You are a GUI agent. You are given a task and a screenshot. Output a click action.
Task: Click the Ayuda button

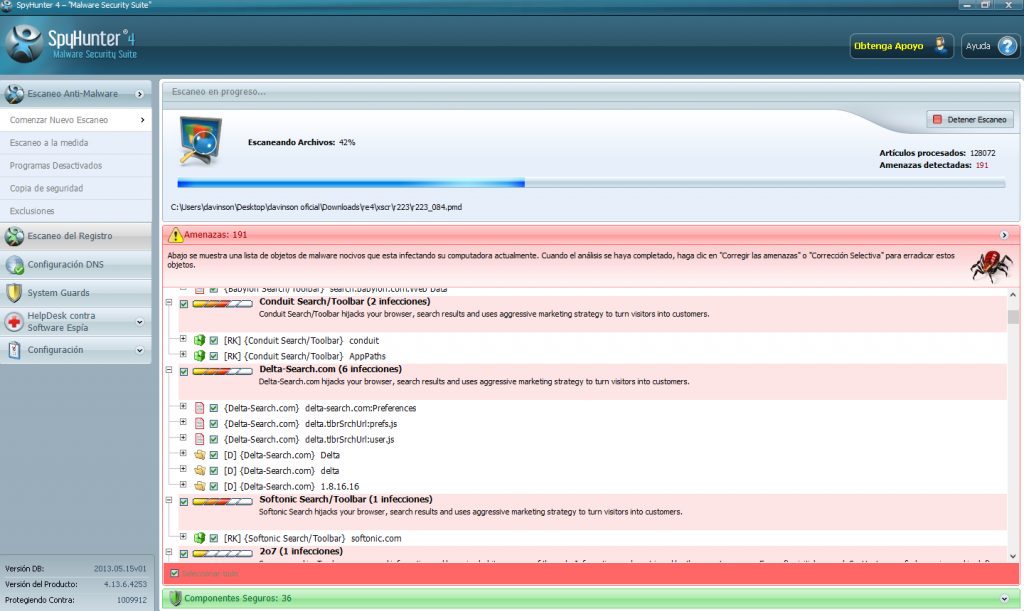(x=990, y=46)
